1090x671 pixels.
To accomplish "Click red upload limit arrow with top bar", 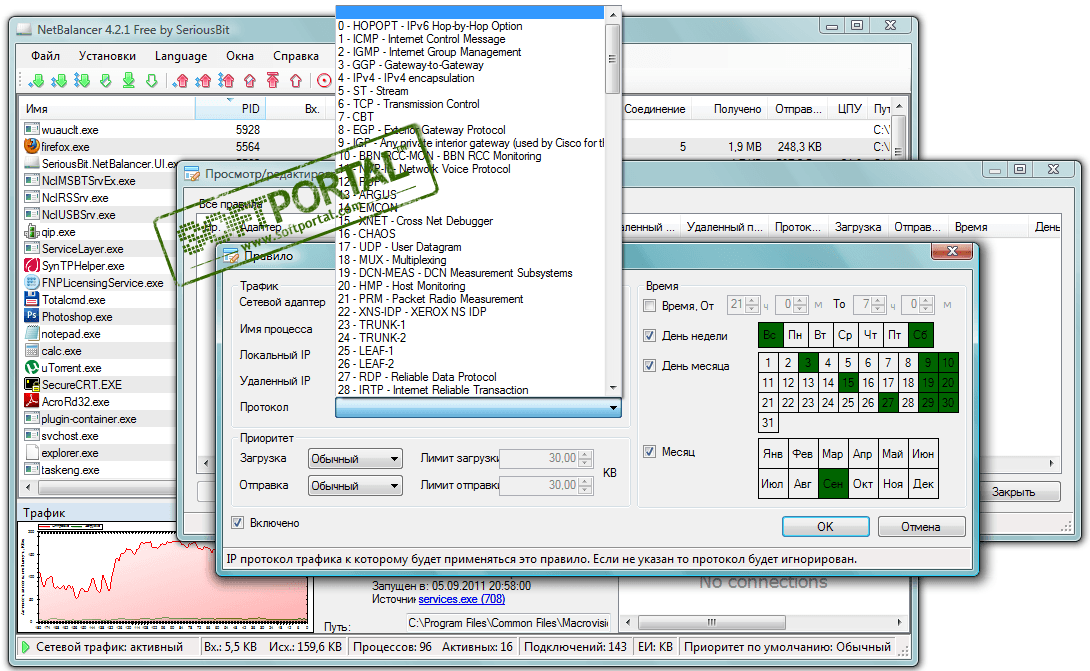I will (273, 81).
